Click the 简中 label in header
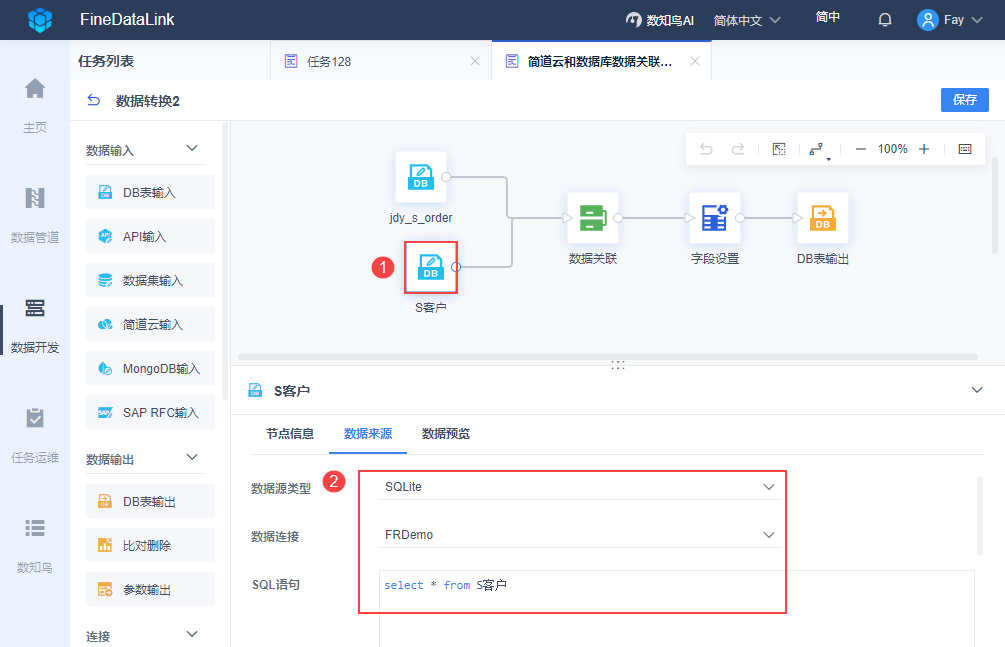This screenshot has width=1005, height=647. 827,17
